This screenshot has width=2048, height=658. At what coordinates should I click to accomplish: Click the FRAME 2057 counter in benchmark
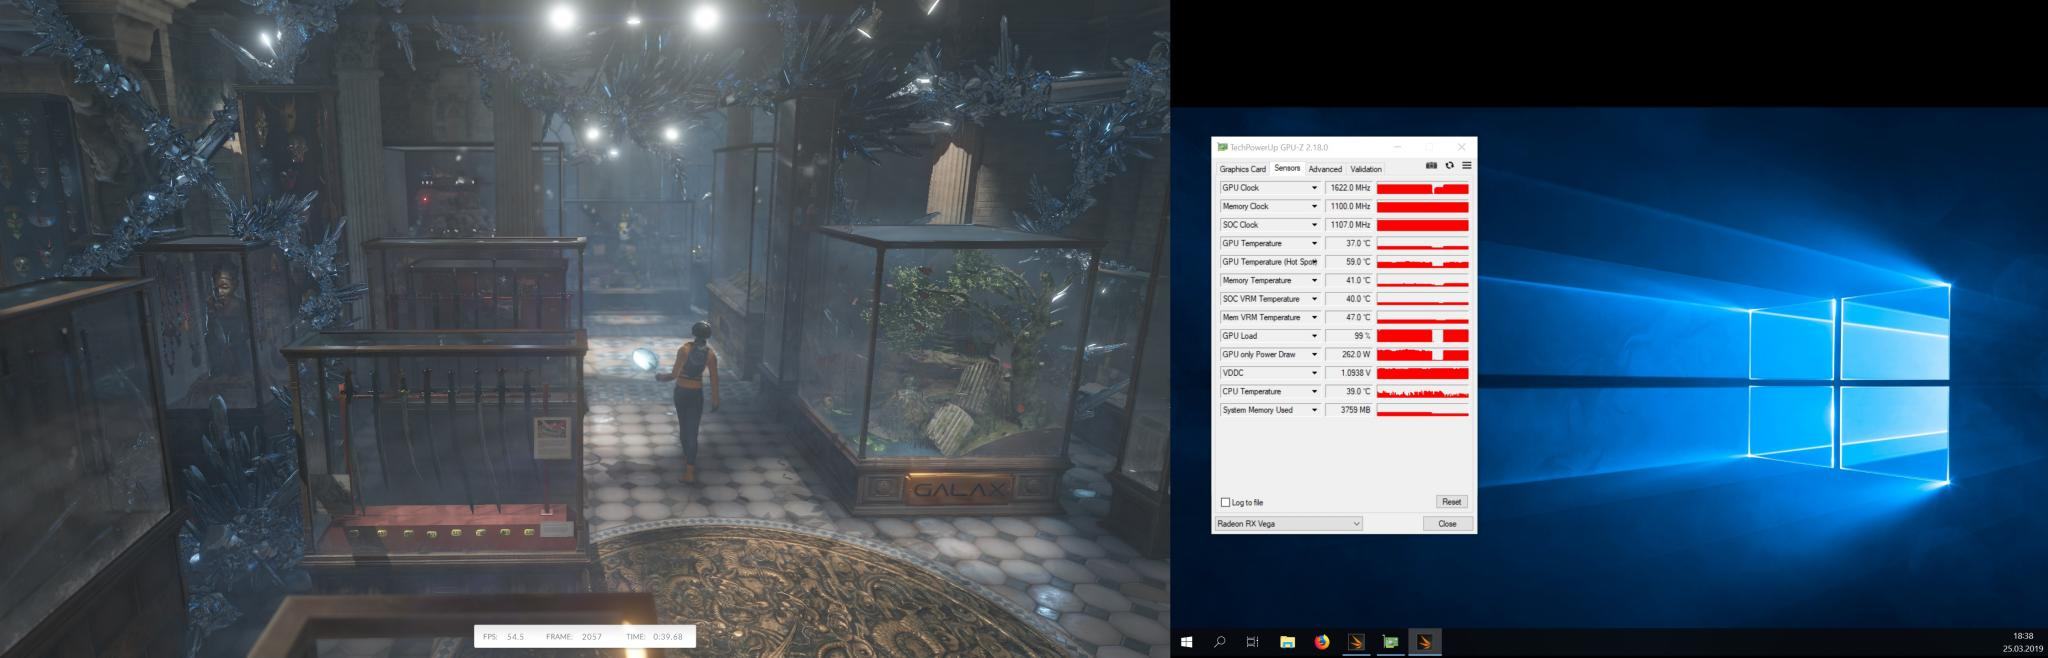pos(574,637)
